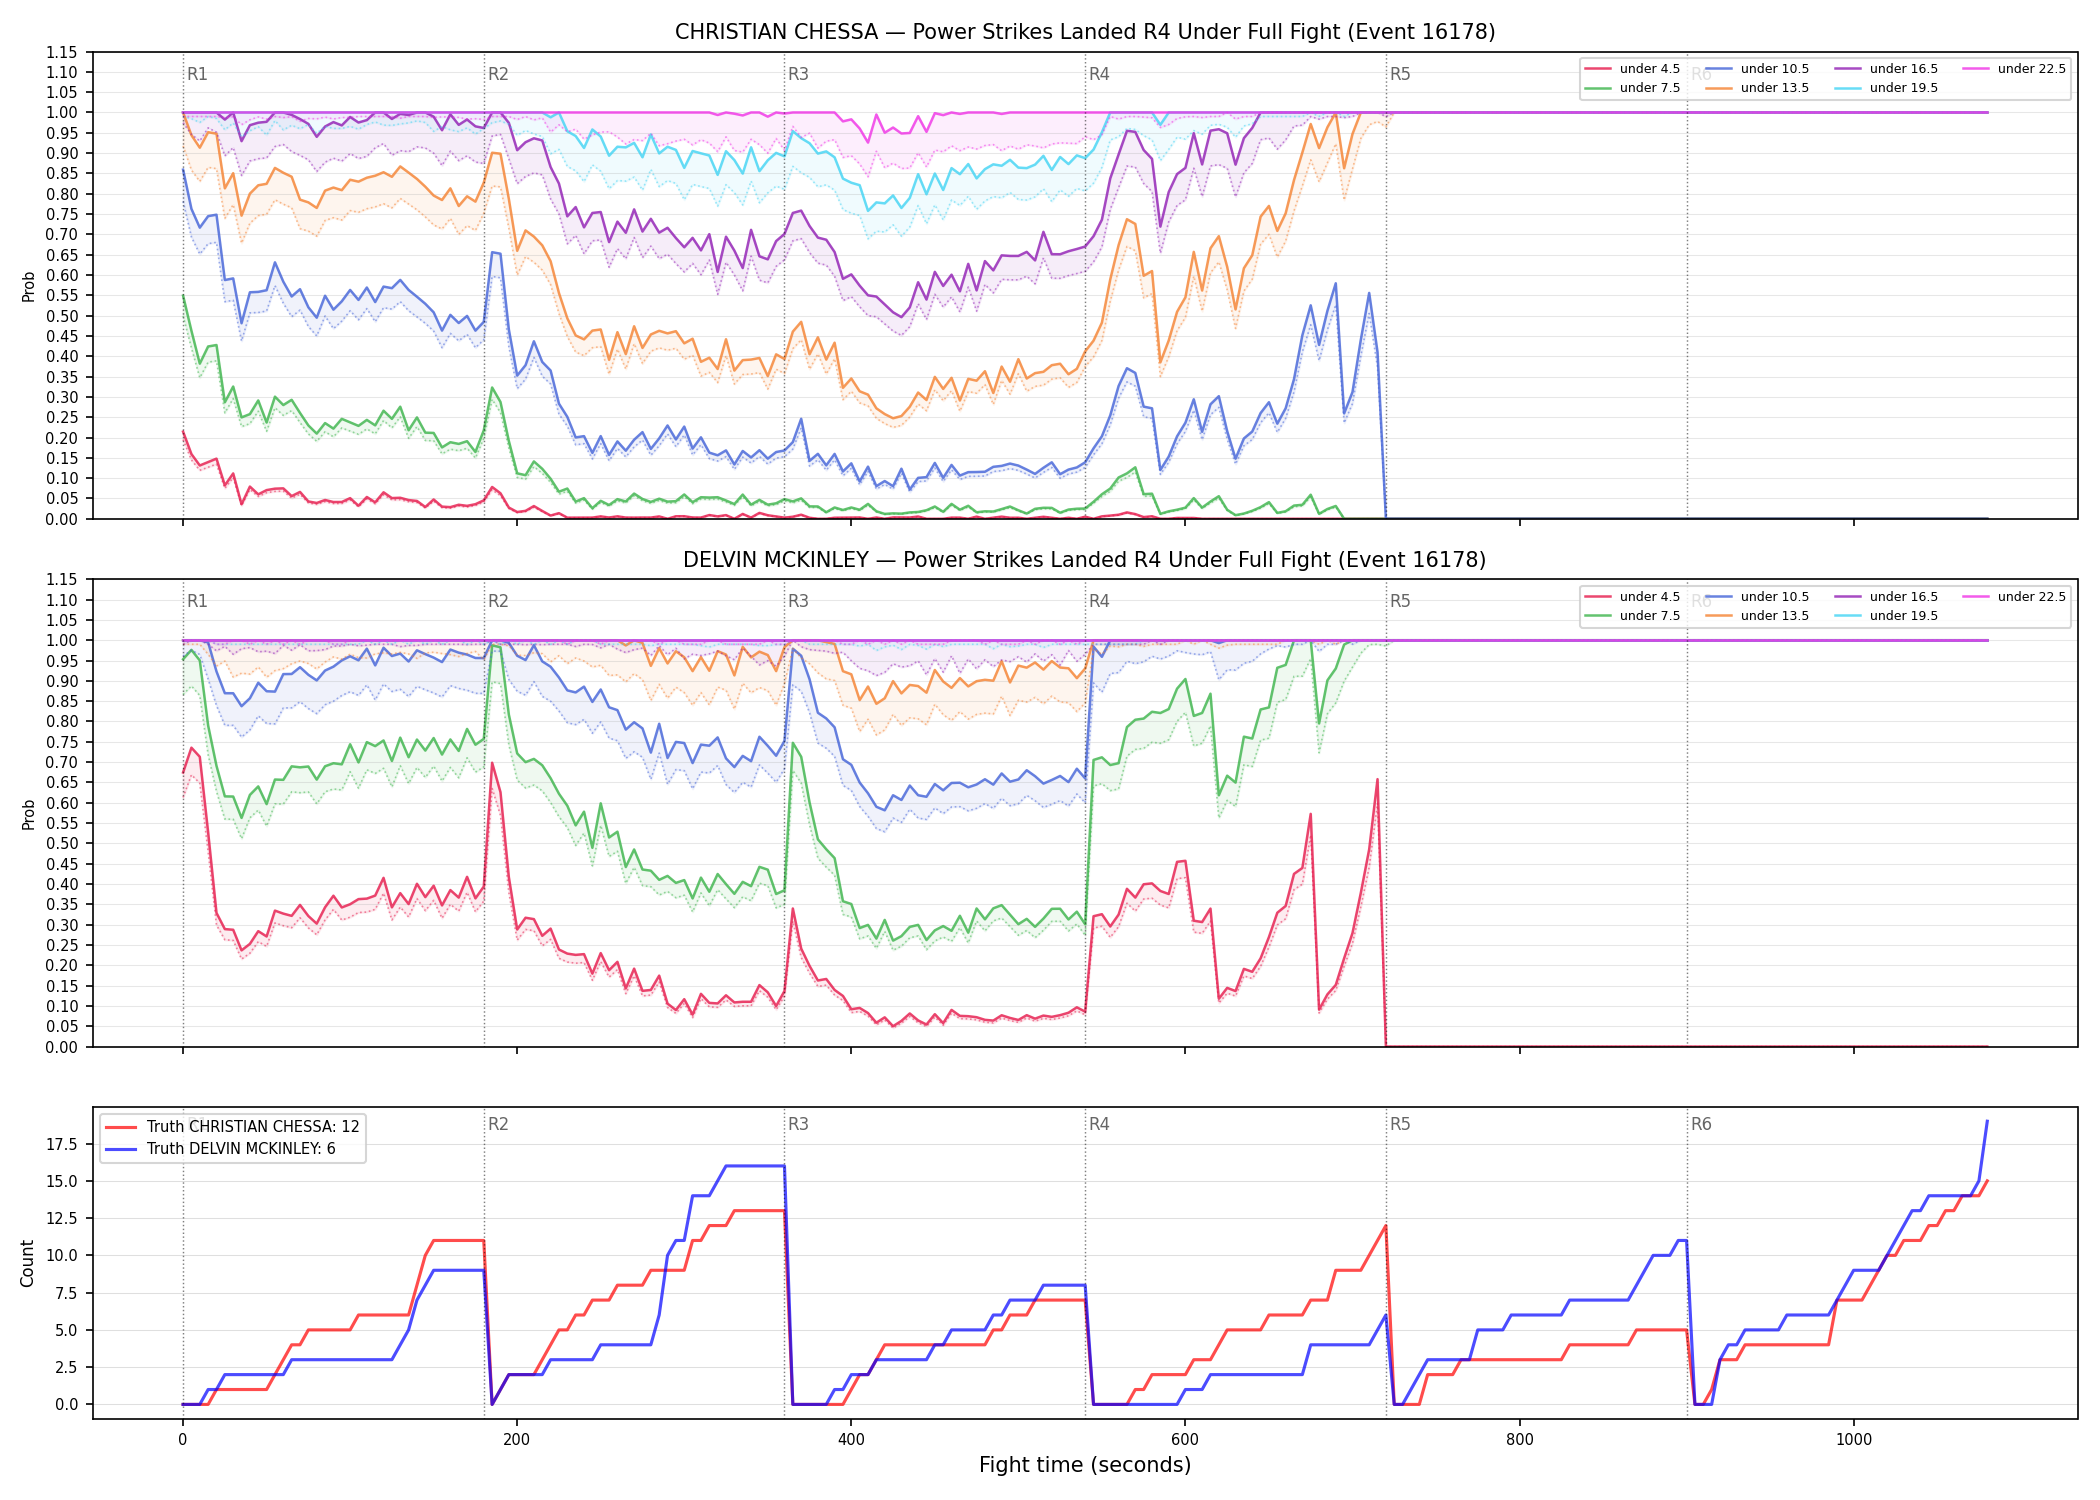Select 'under 16.5' legend entry in Chessa chart

coord(1886,69)
